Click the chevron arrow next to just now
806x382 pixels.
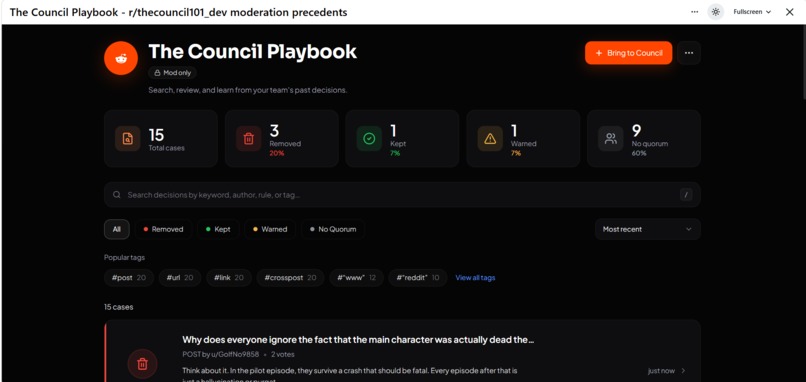coord(683,371)
